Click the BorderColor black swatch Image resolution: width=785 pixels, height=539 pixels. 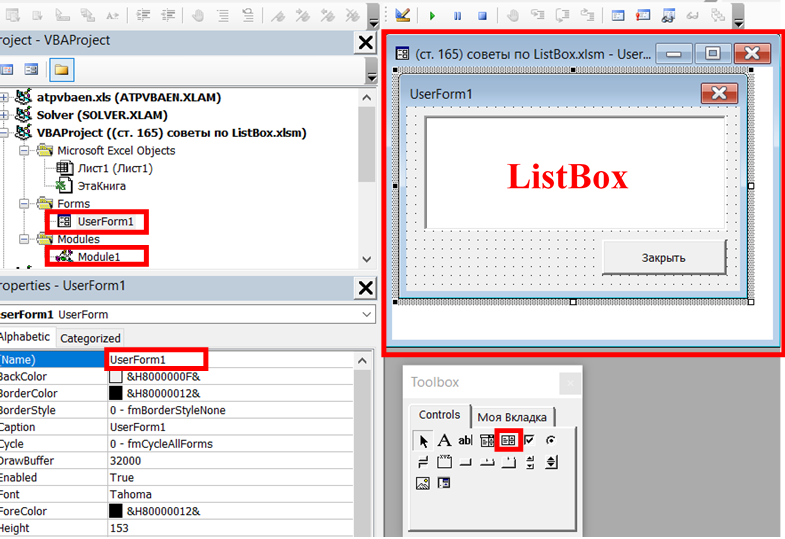point(116,393)
